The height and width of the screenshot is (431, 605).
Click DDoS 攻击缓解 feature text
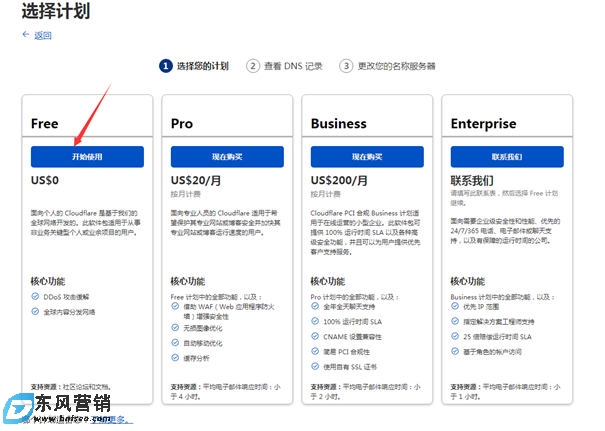point(66,297)
